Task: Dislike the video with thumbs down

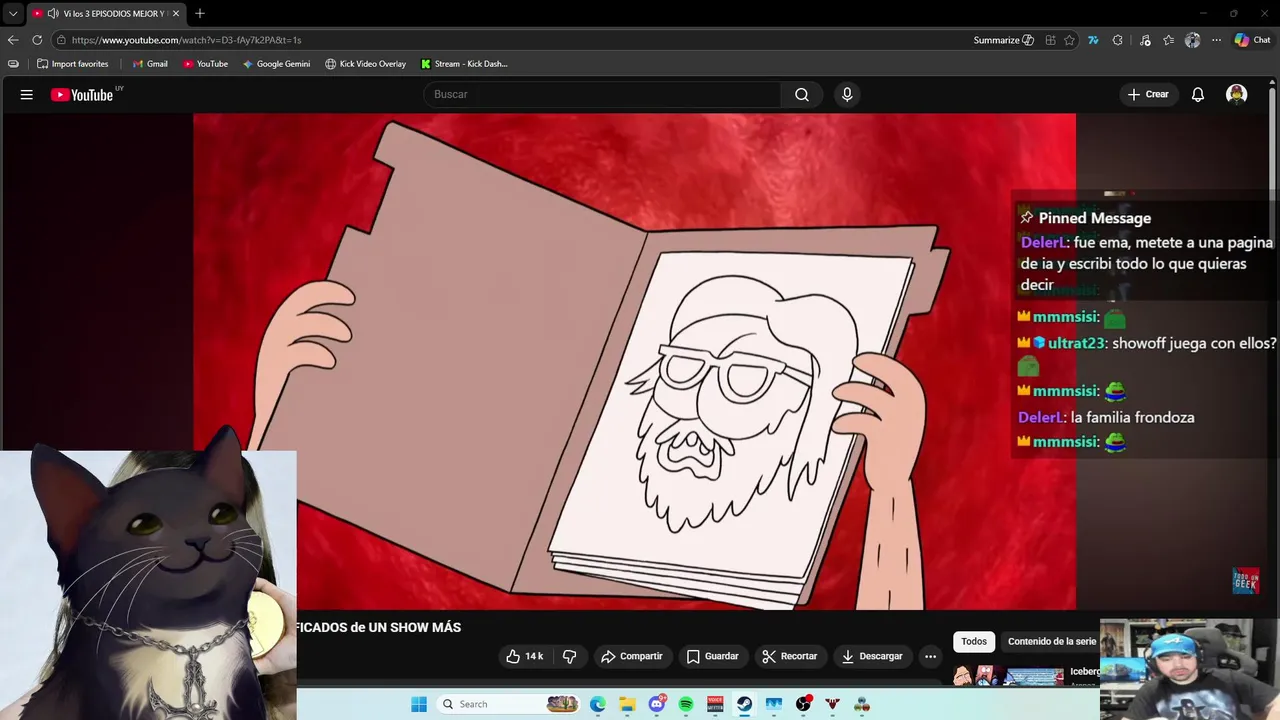Action: pos(570,656)
